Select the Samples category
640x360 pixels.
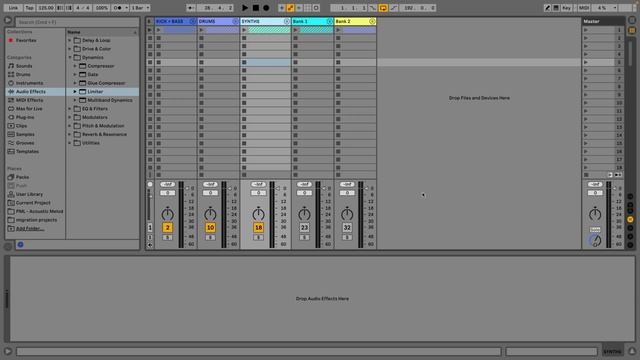(25, 134)
